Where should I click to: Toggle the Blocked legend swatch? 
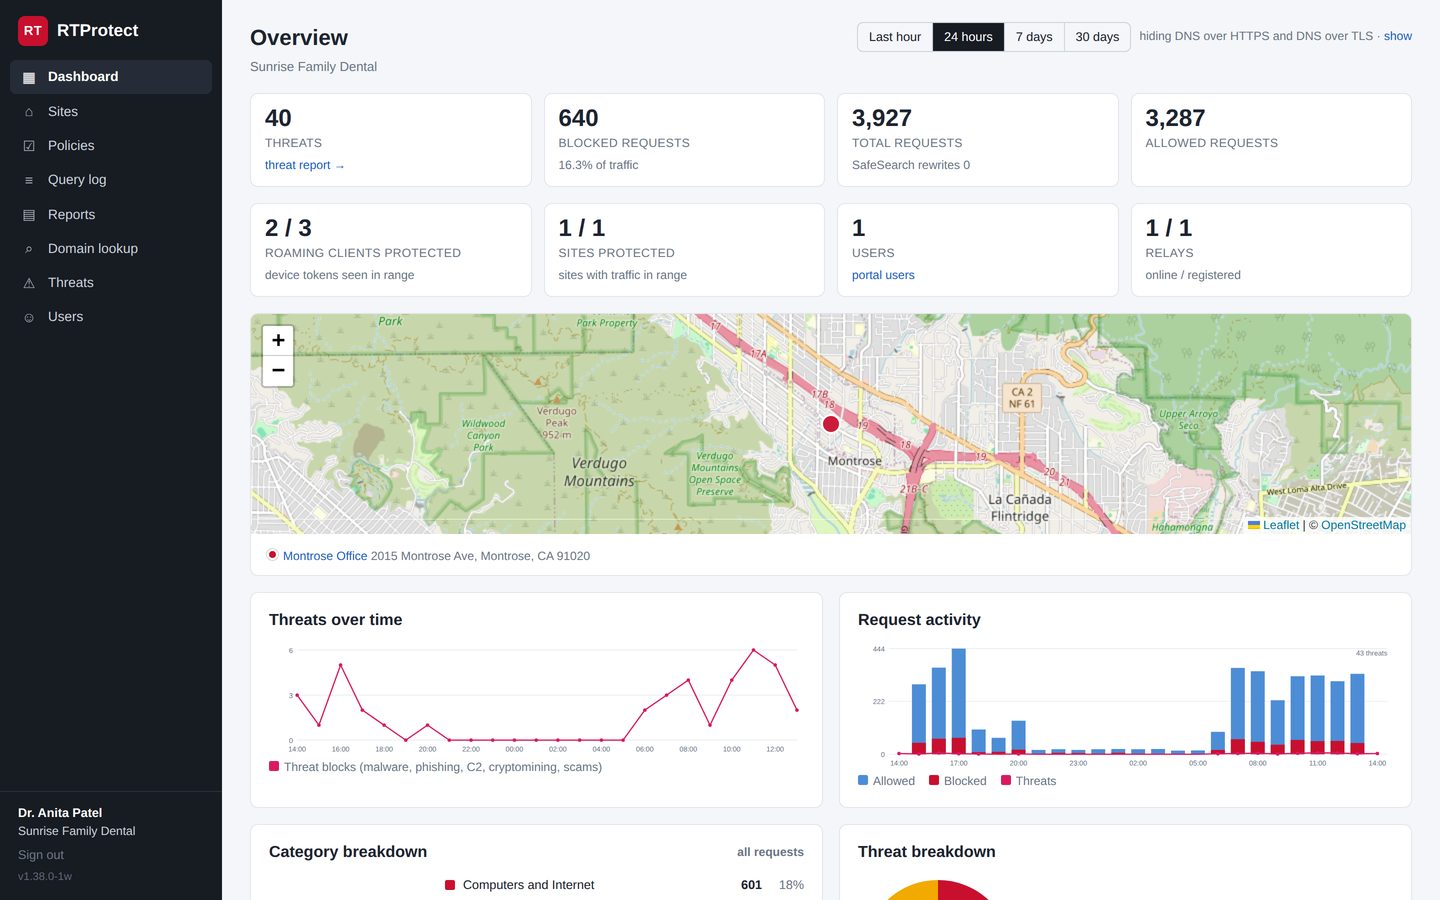pos(934,781)
